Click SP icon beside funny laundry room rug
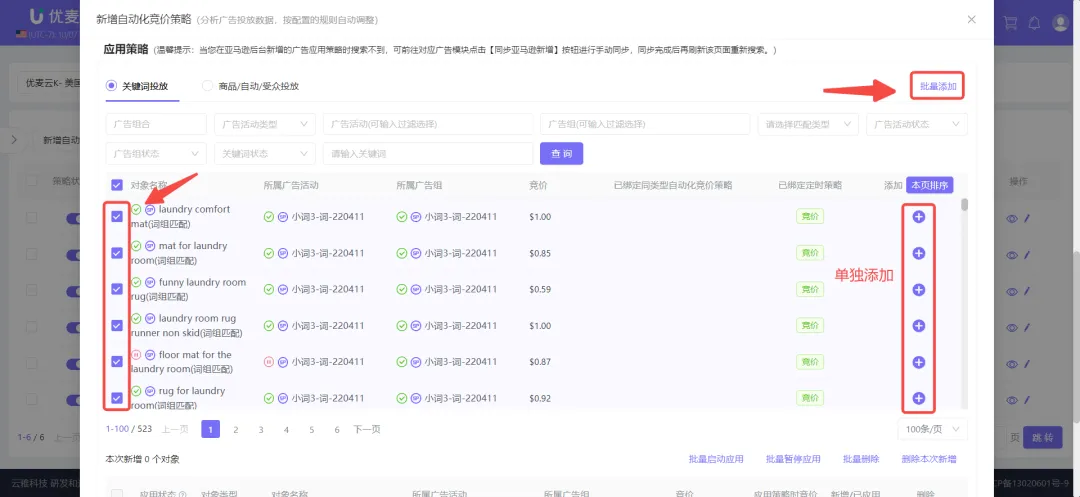The width and height of the screenshot is (1080, 497). [x=150, y=282]
